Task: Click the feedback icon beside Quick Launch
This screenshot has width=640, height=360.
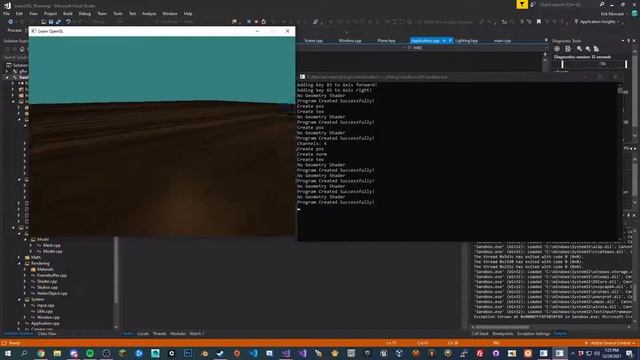Action: pos(533,4)
